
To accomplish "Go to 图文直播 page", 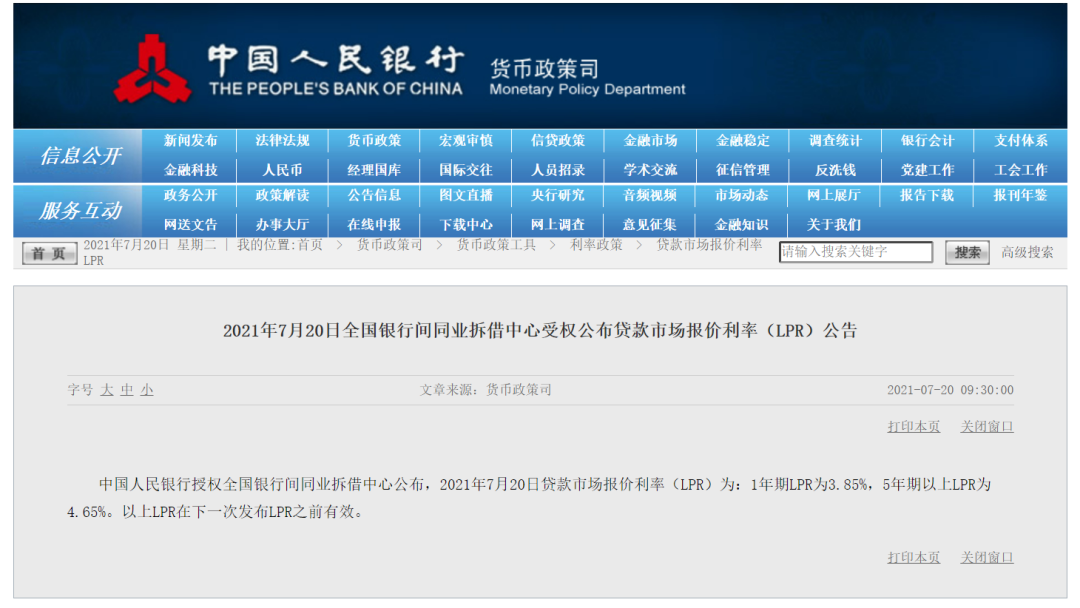I will pos(466,196).
